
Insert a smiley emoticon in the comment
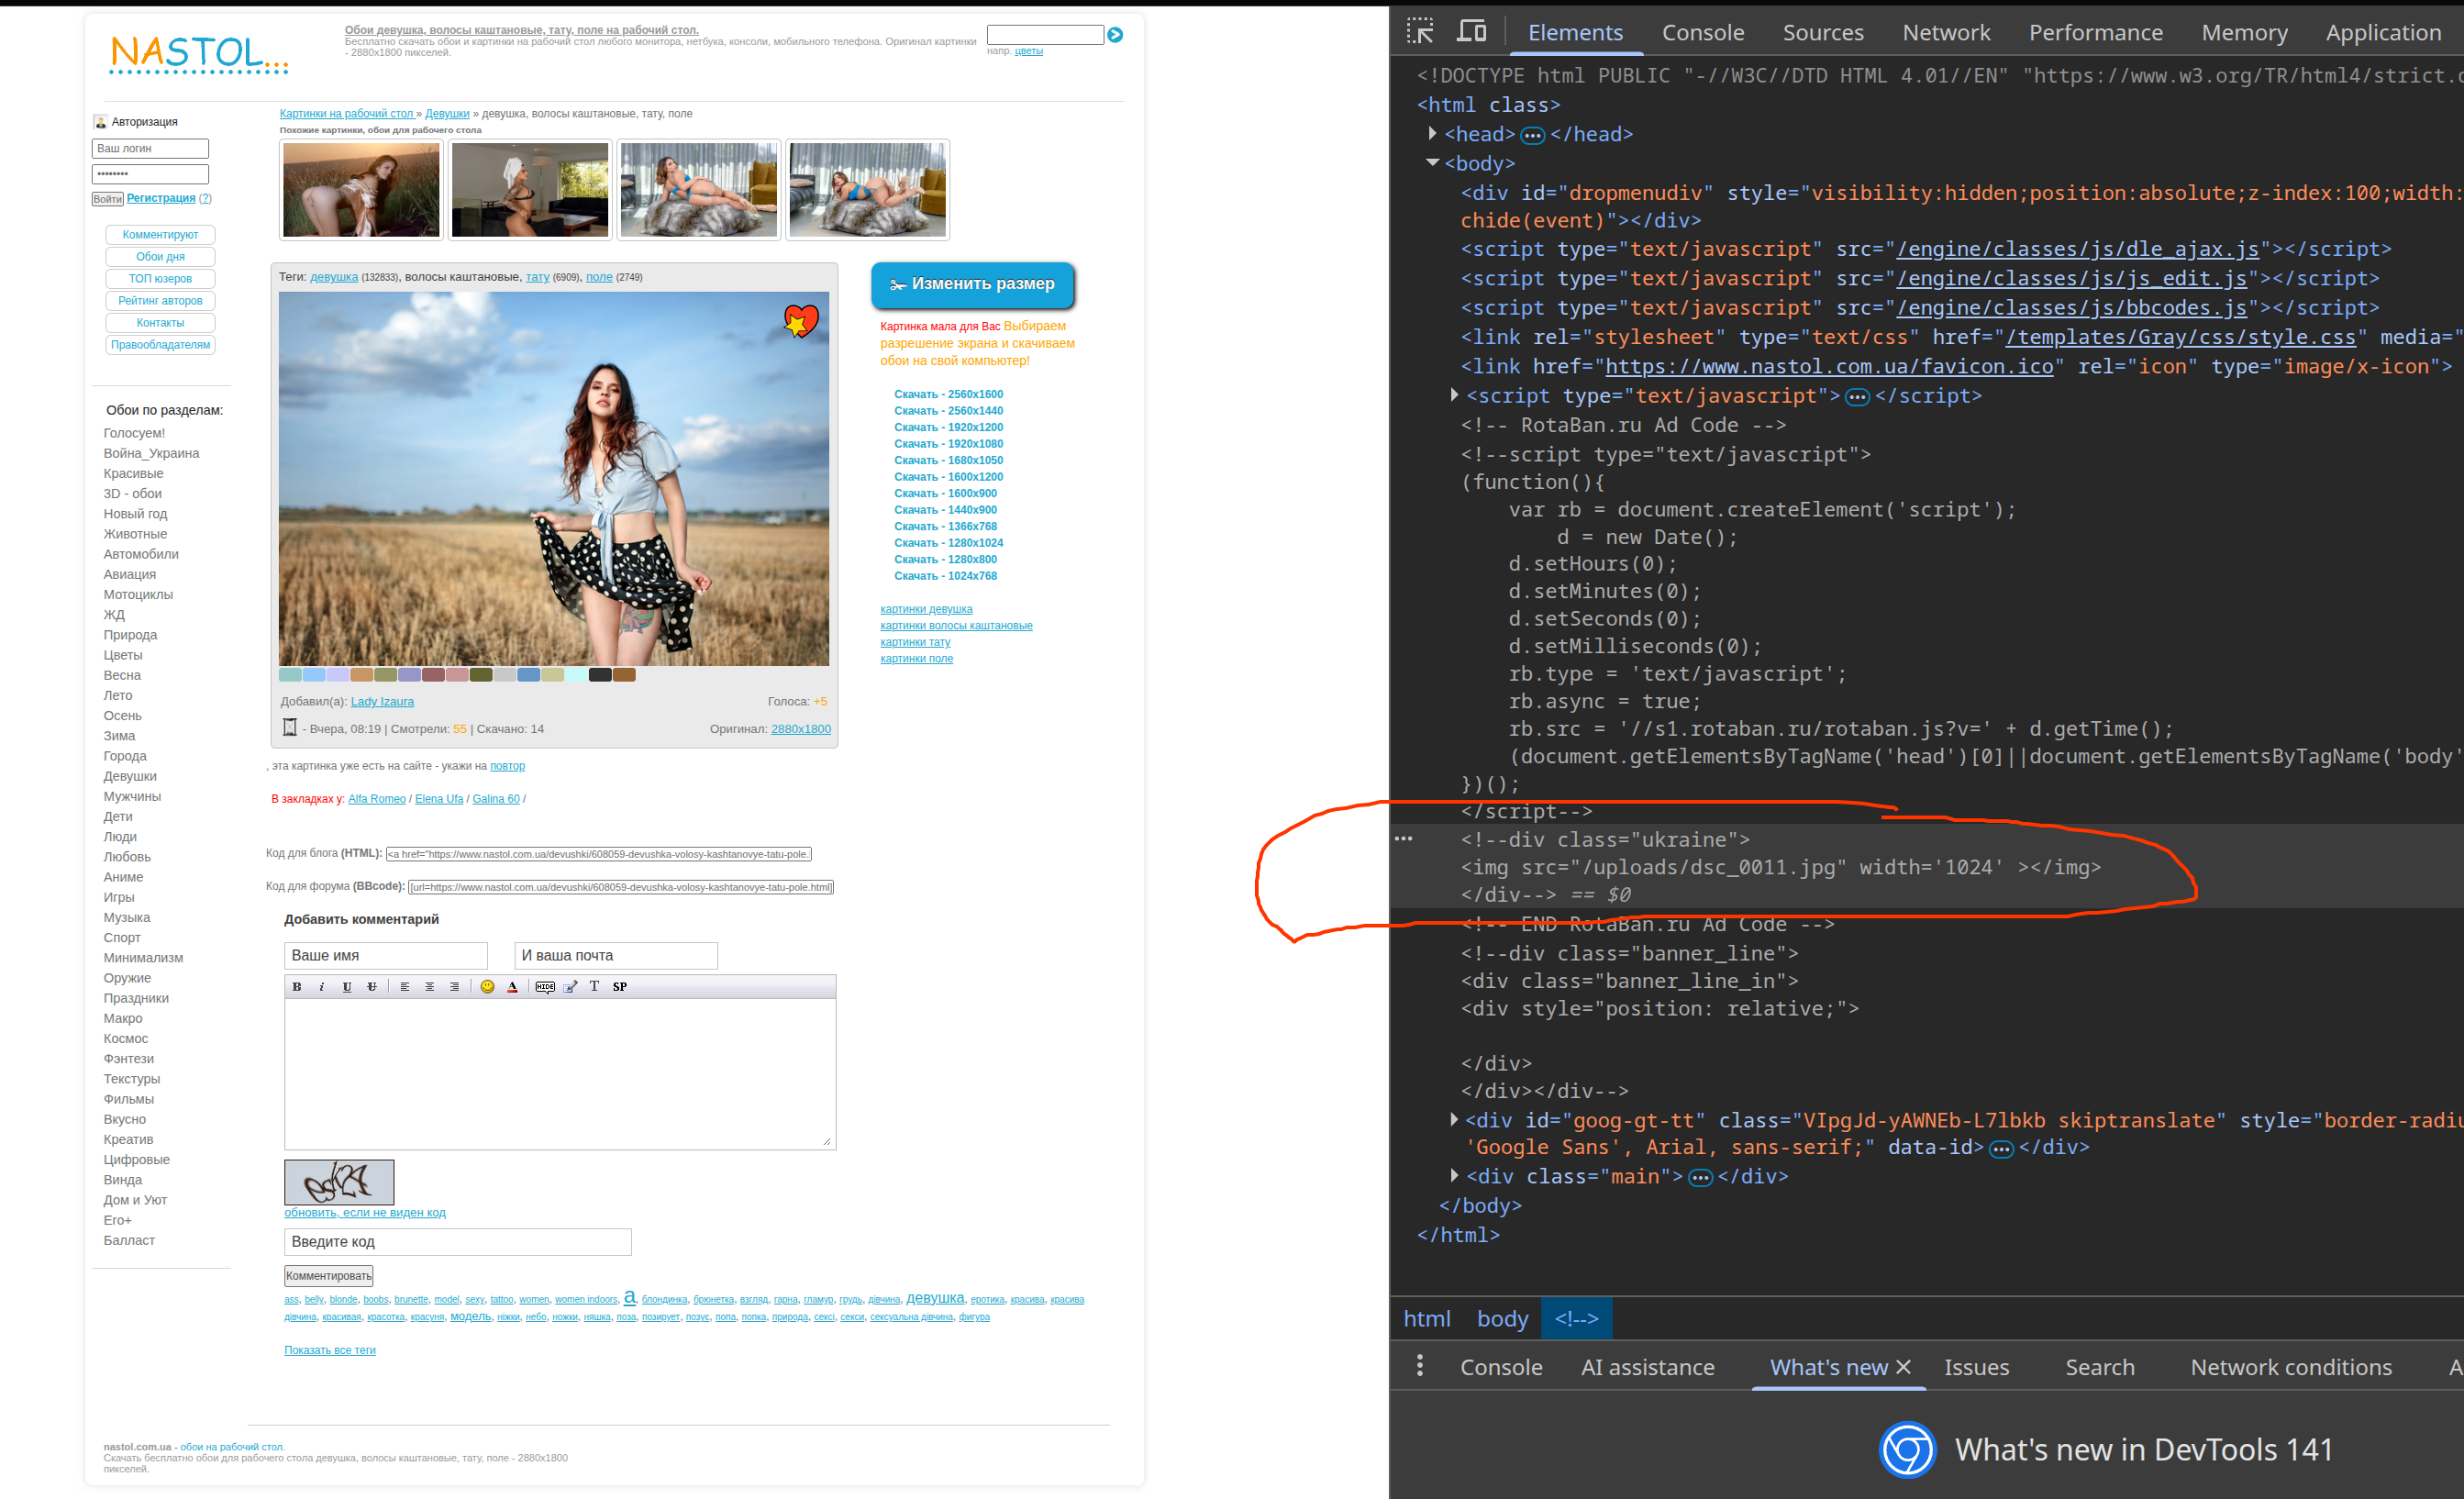(x=487, y=986)
